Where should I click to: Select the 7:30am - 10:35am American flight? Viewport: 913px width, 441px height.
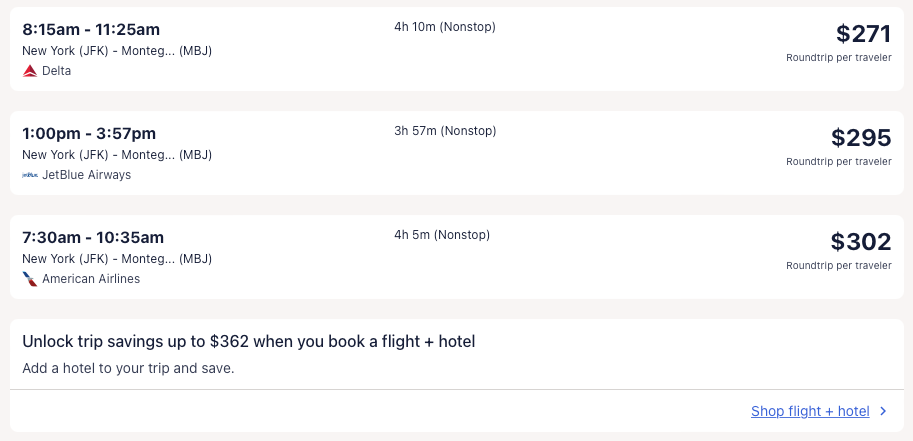[x=93, y=237]
